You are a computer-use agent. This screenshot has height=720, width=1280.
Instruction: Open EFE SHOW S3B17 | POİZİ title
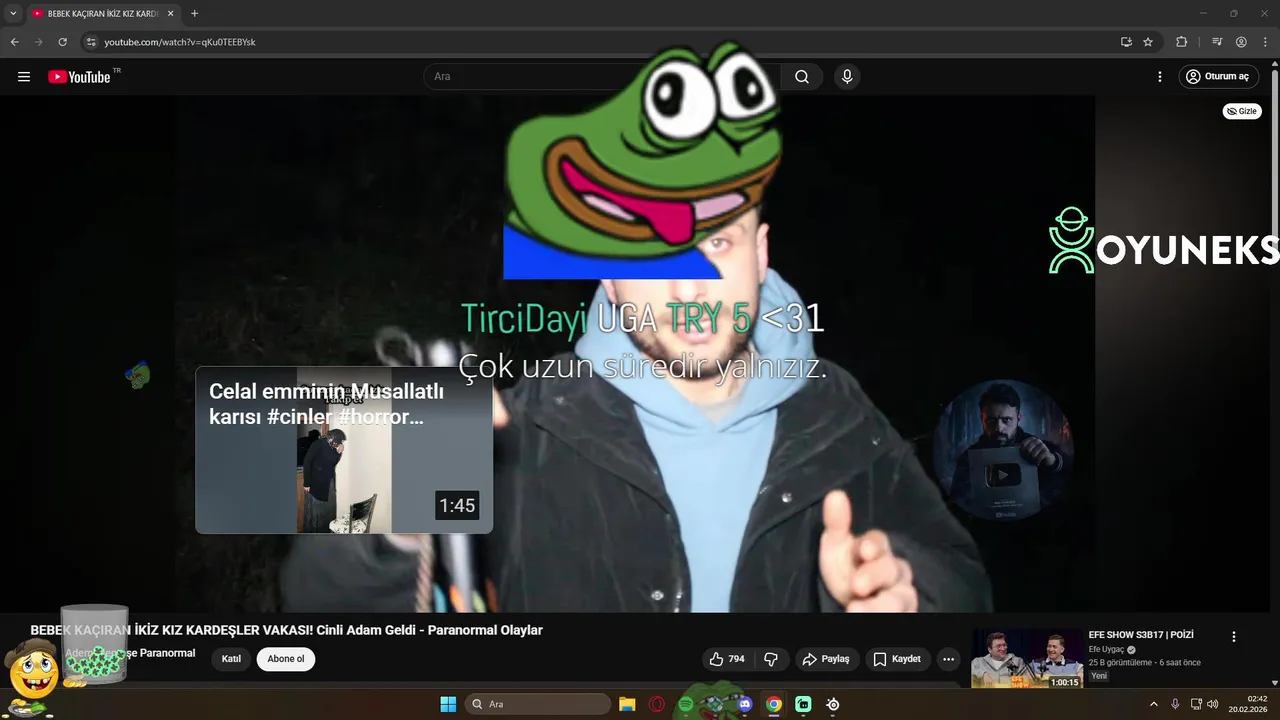point(1141,635)
